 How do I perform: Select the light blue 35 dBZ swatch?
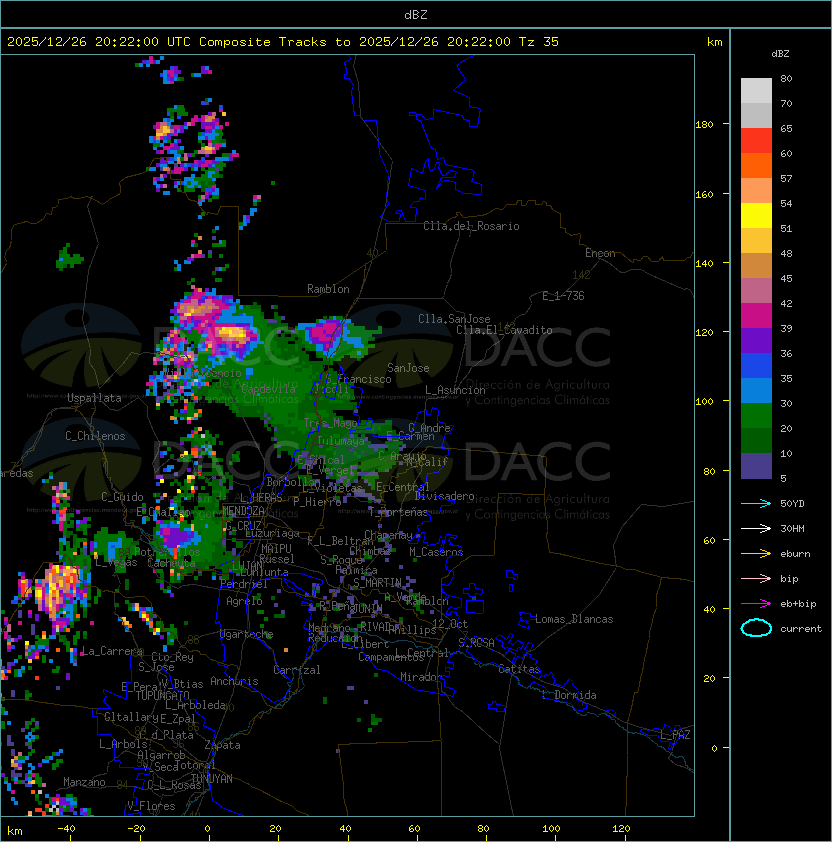756,391
